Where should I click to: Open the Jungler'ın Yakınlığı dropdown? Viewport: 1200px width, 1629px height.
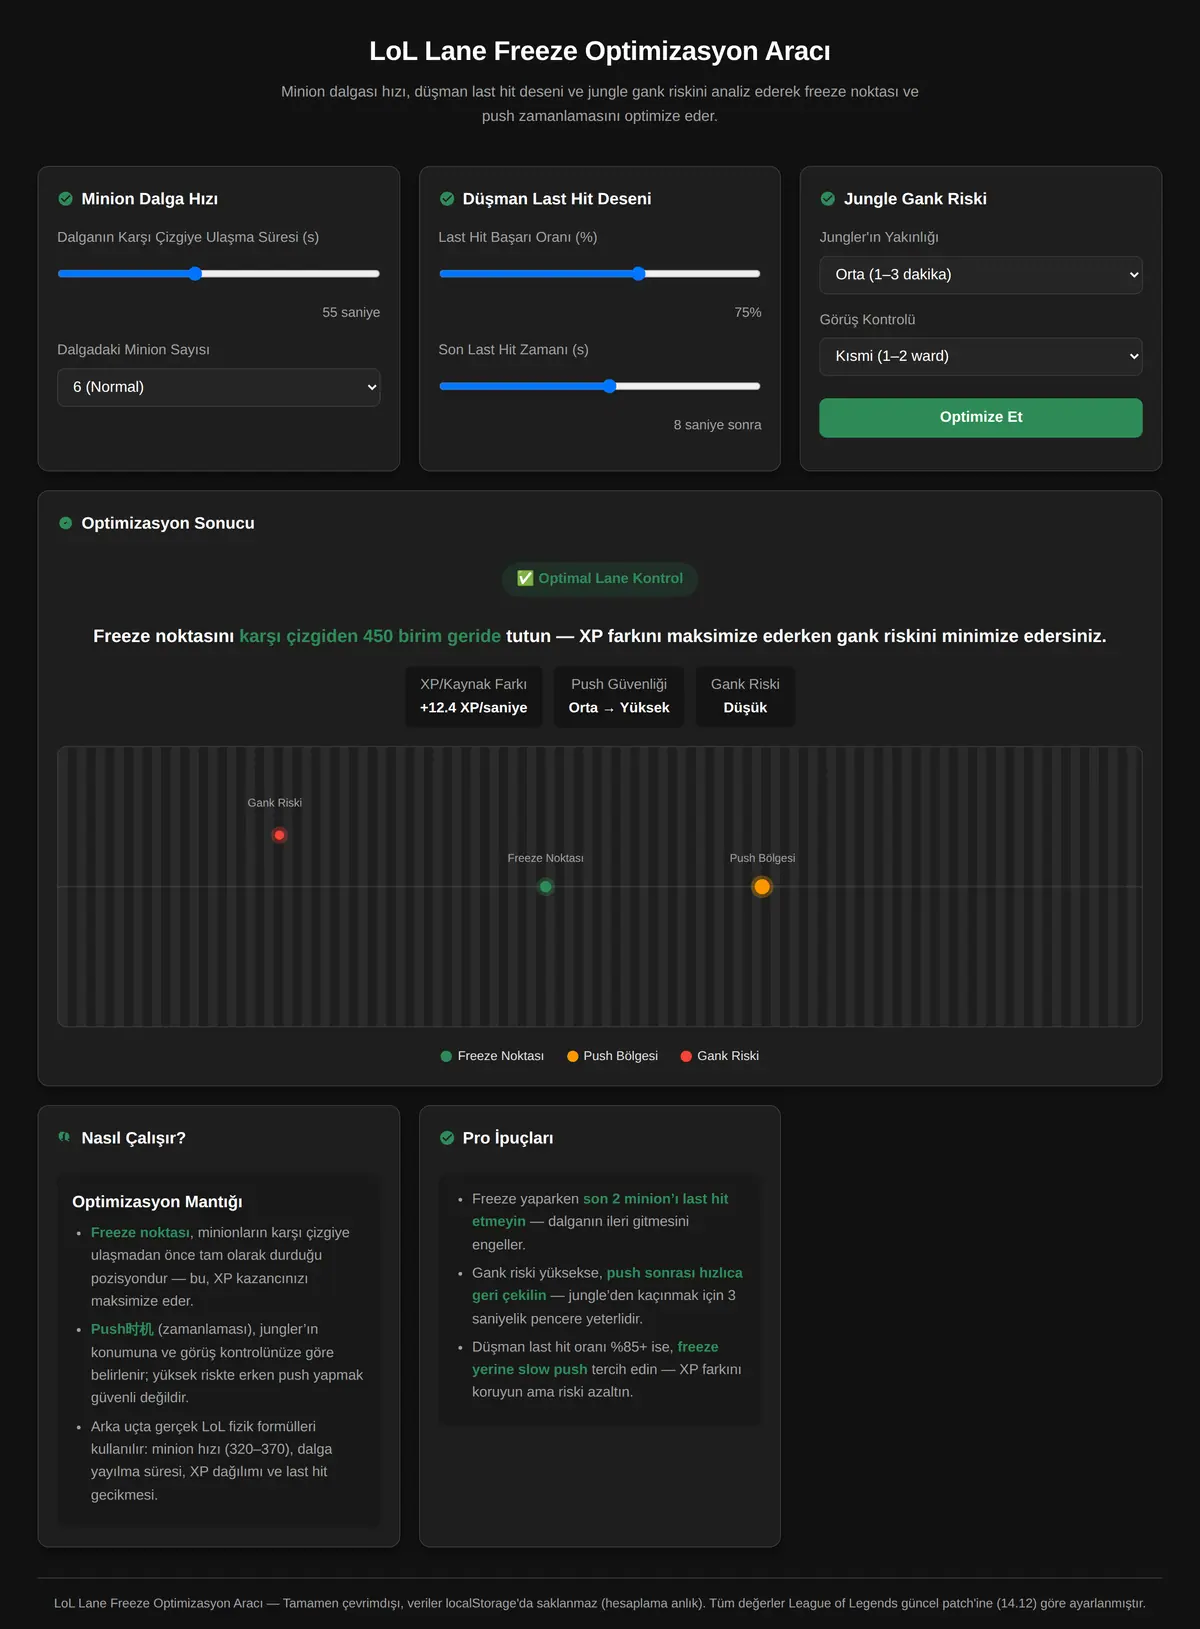point(981,275)
